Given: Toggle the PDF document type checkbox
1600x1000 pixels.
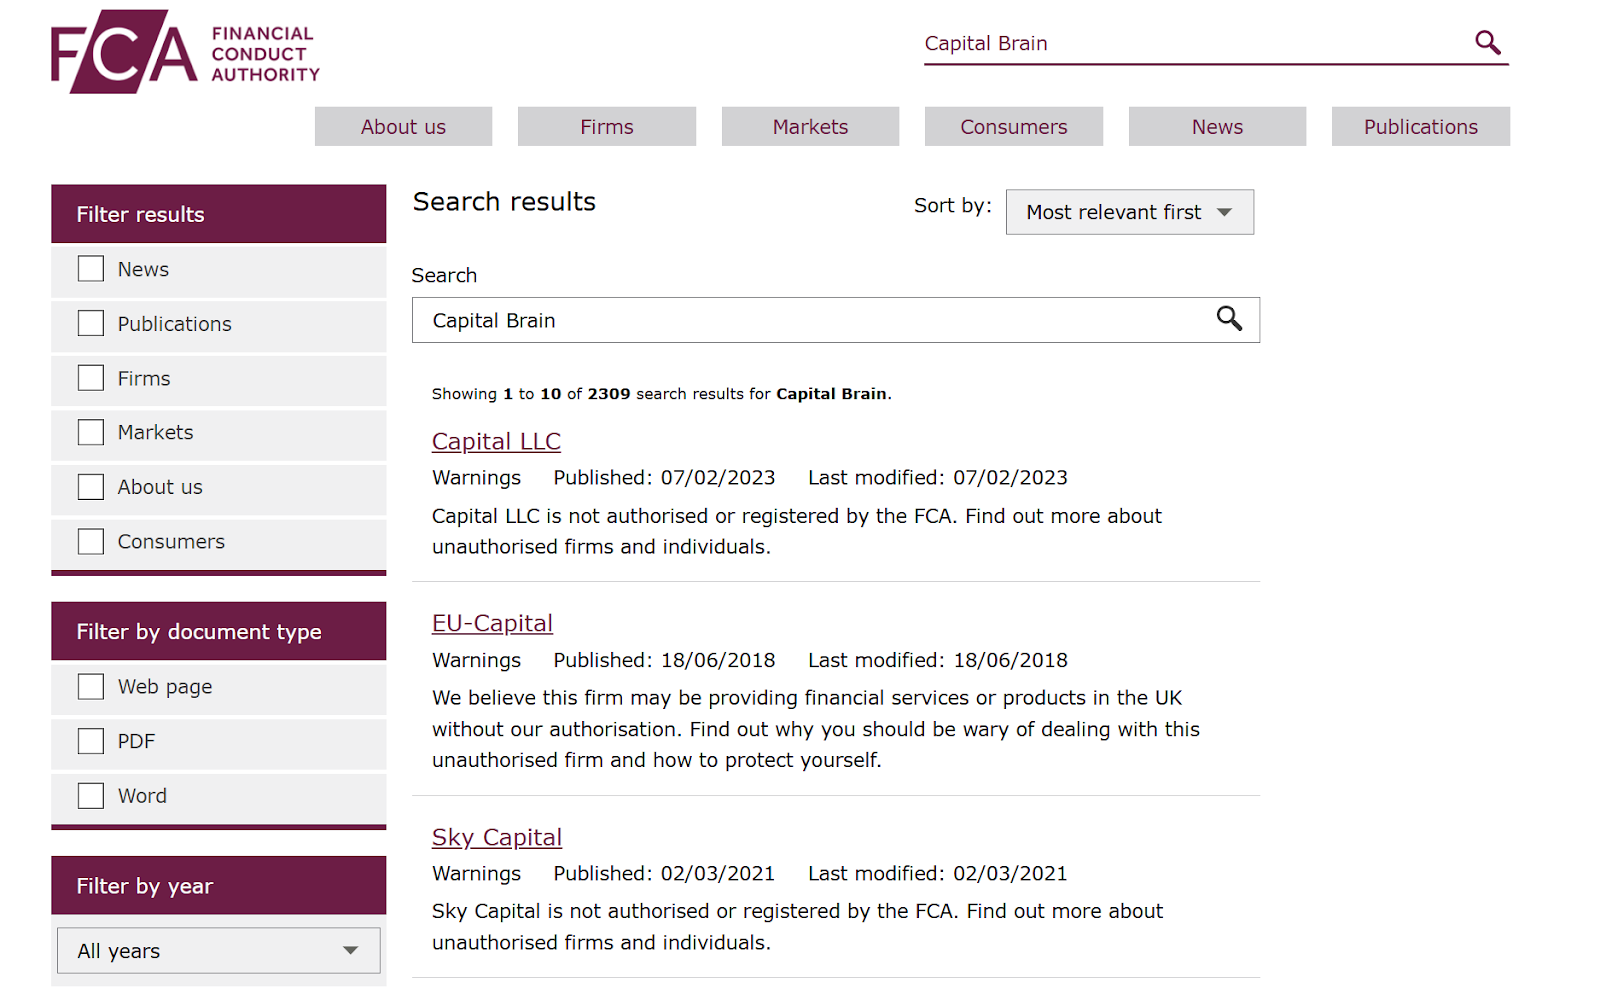Looking at the screenshot, I should point(91,741).
